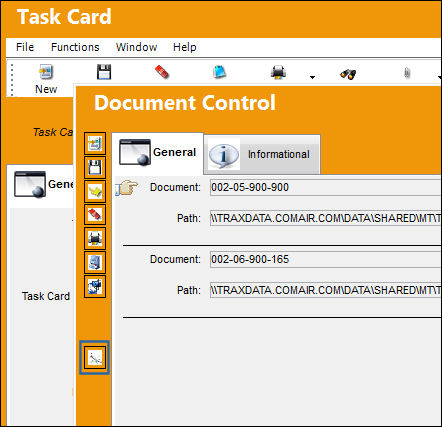Open the Functions menu

[75, 47]
